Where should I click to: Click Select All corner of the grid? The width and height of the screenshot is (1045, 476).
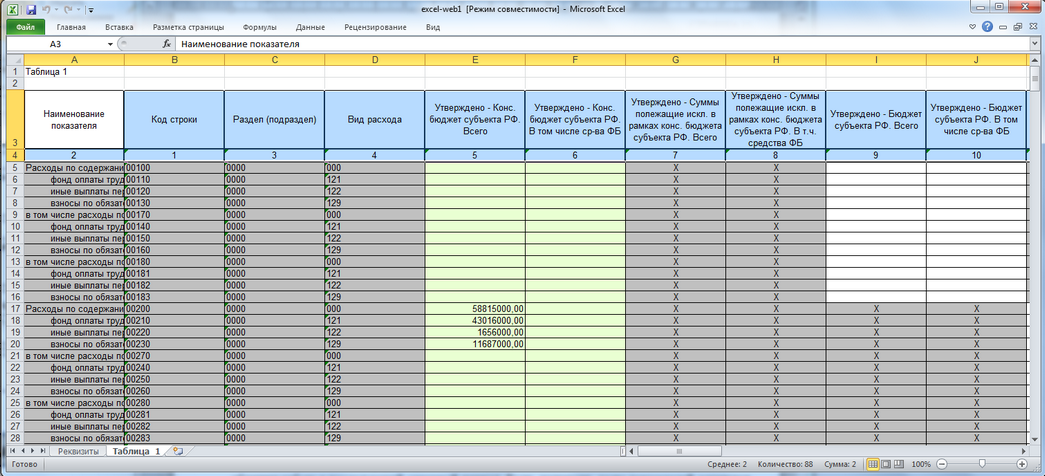(x=15, y=60)
